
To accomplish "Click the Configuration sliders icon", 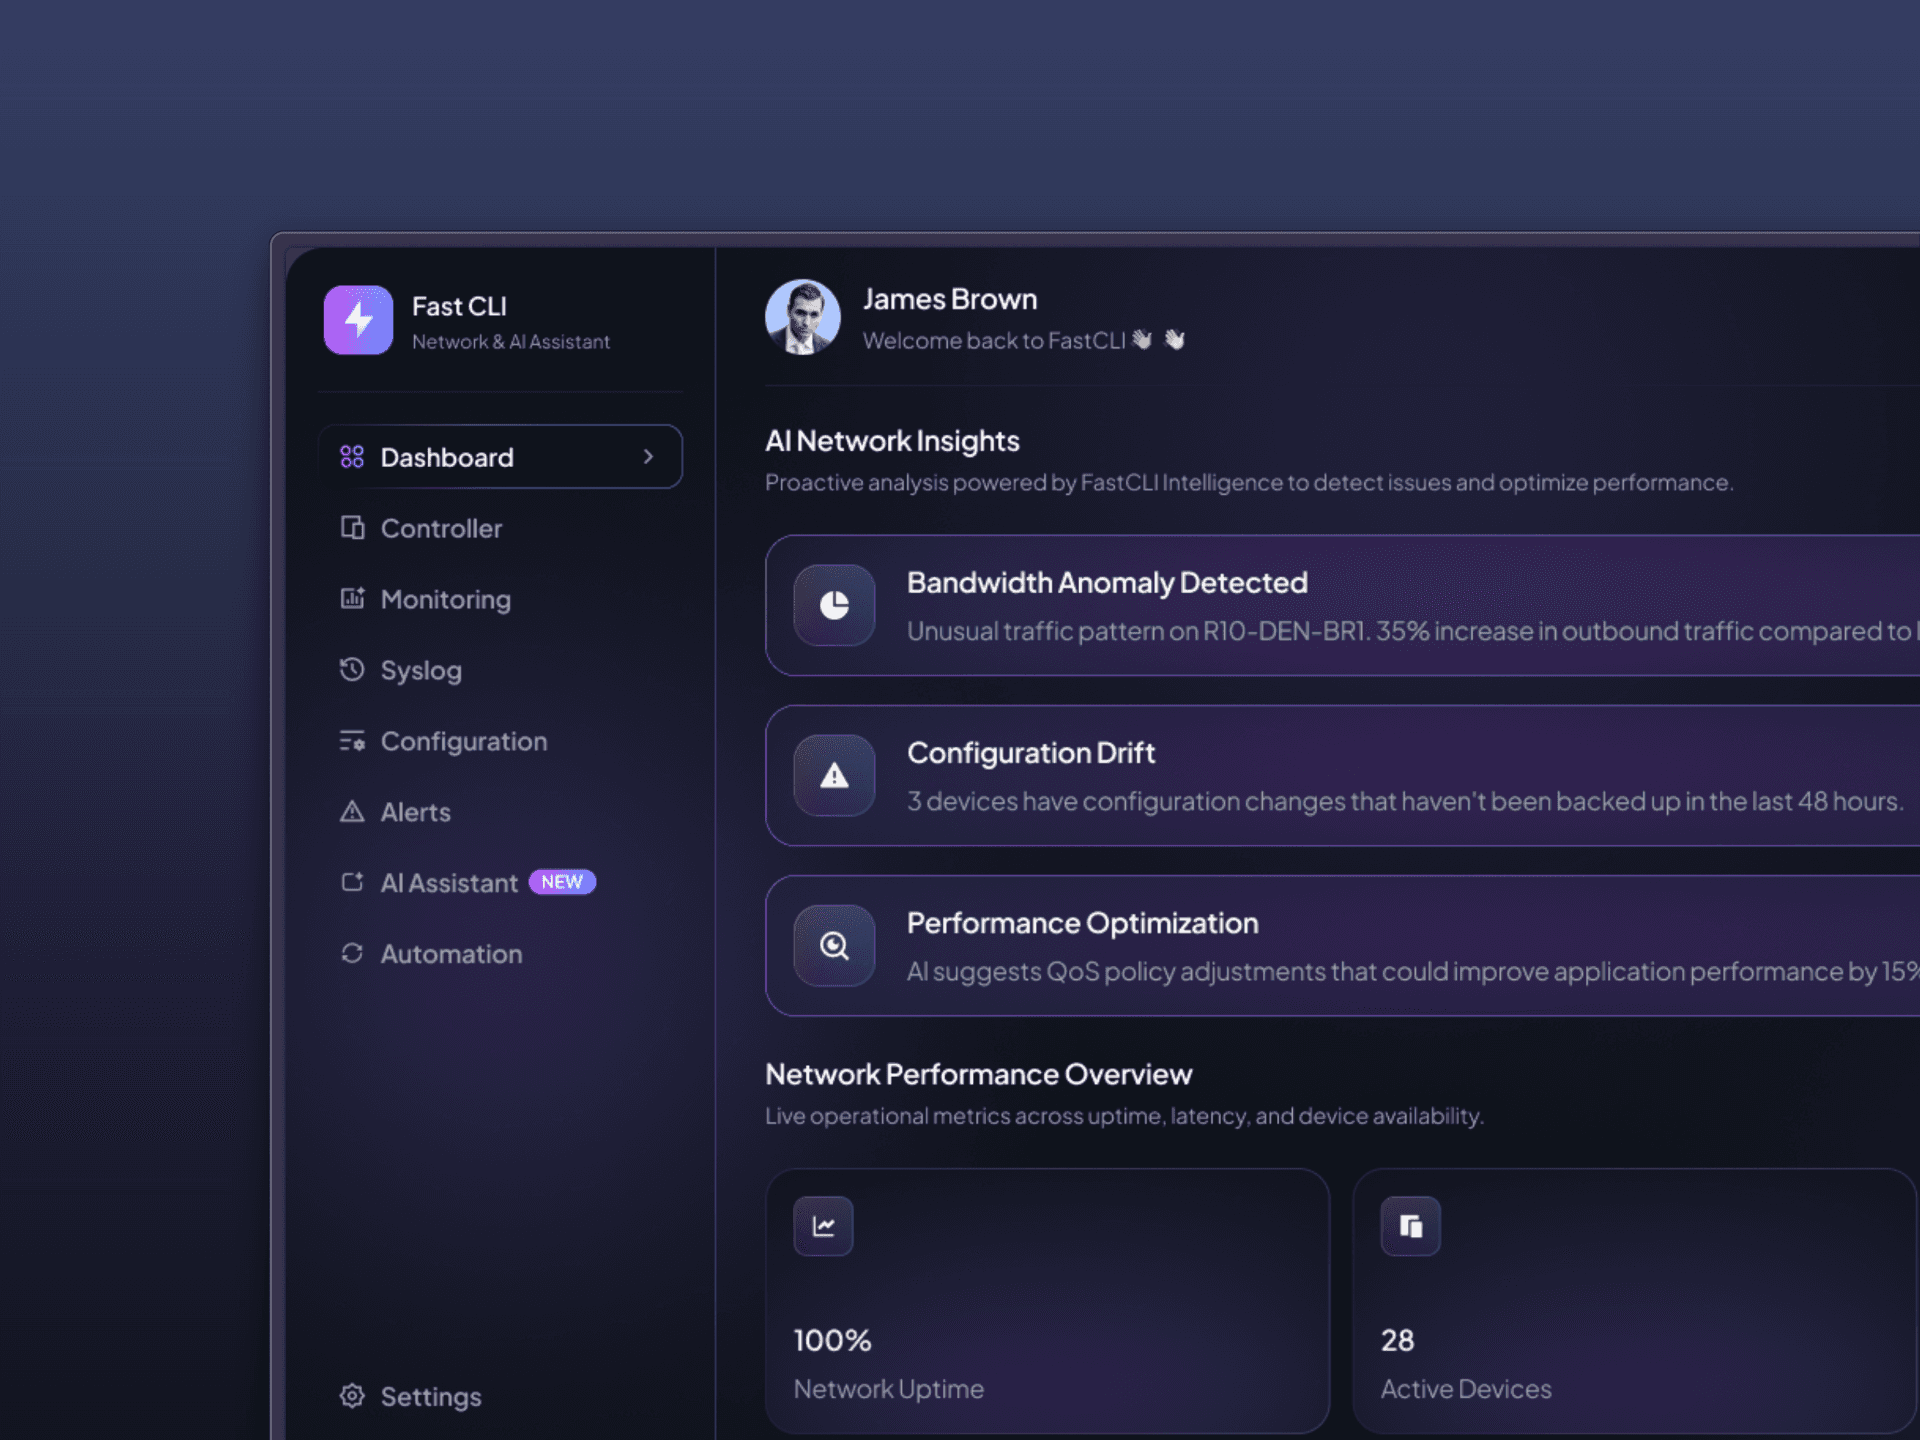I will (x=352, y=741).
